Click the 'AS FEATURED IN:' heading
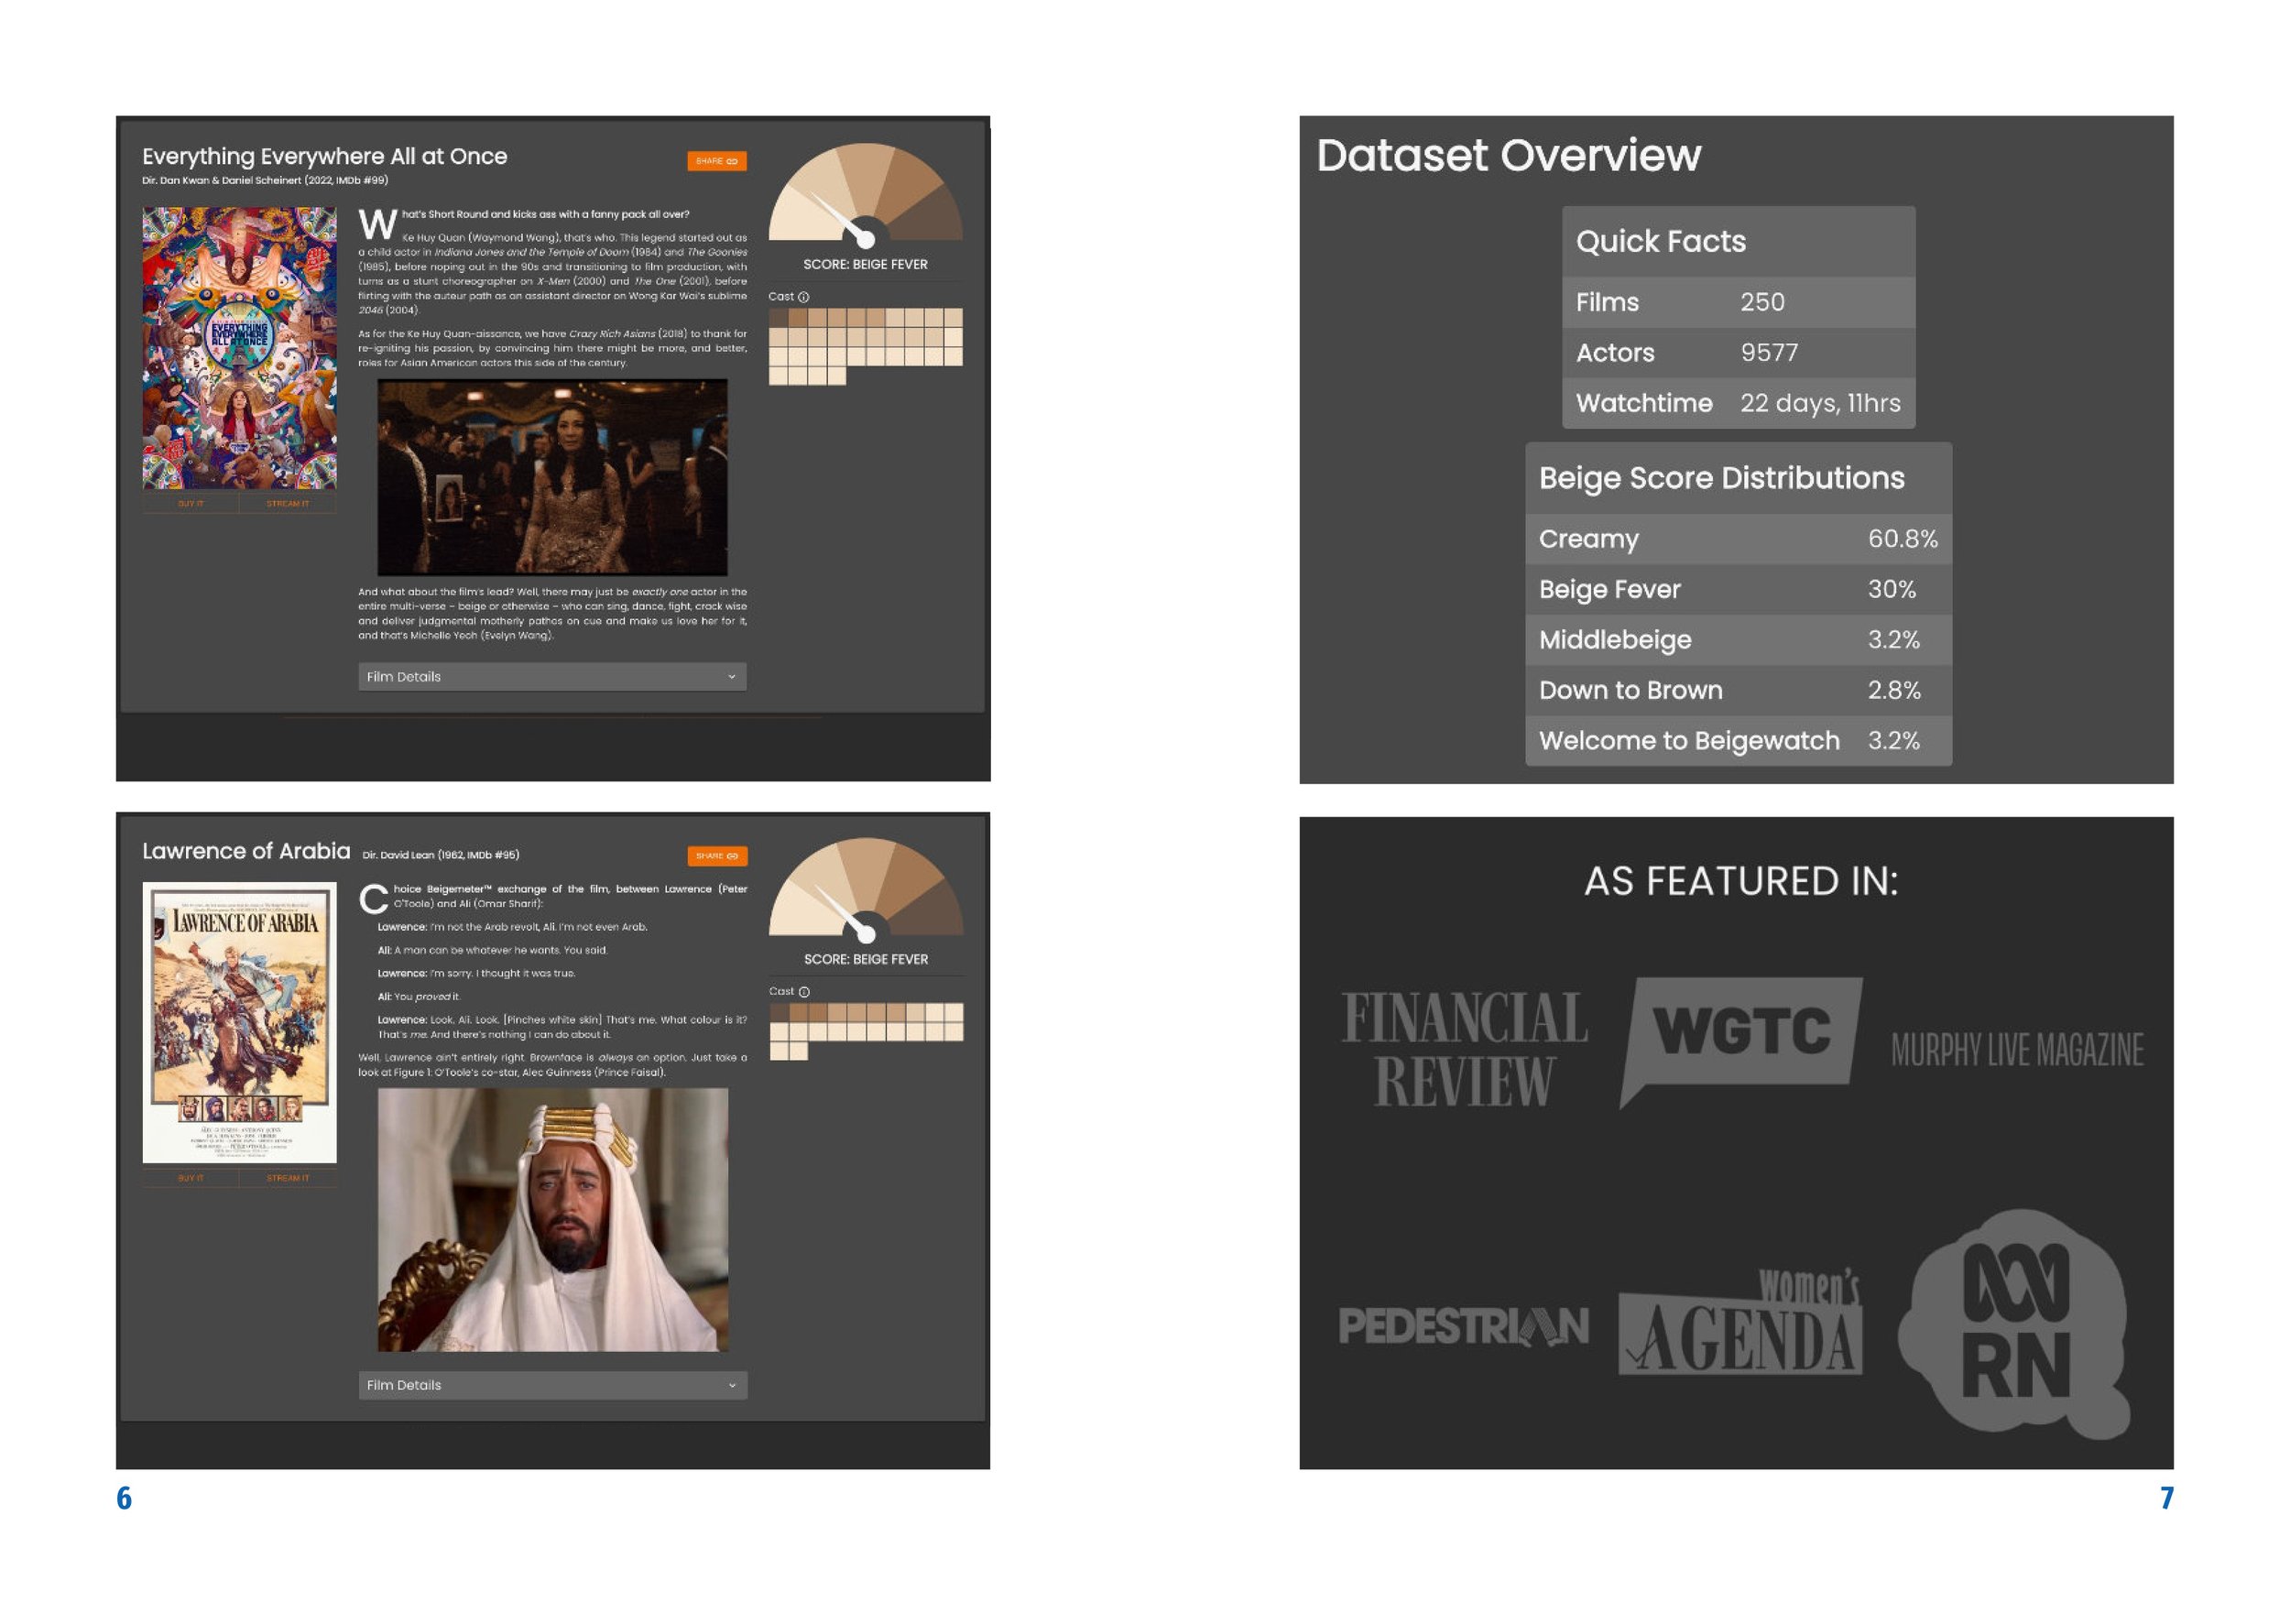This screenshot has width=2290, height=1624. (1741, 881)
